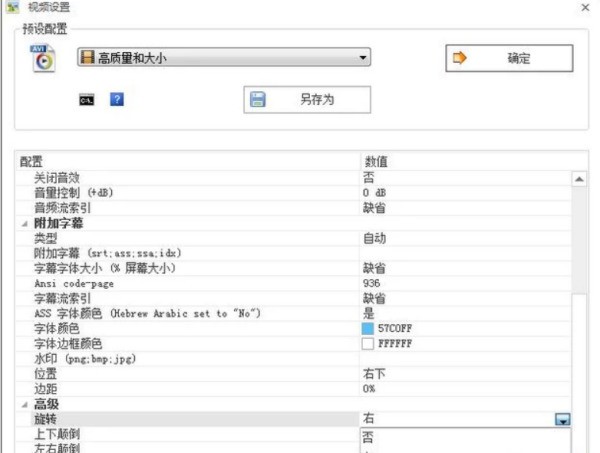Click the AVI file format icon
This screenshot has height=453, width=600.
click(x=43, y=59)
